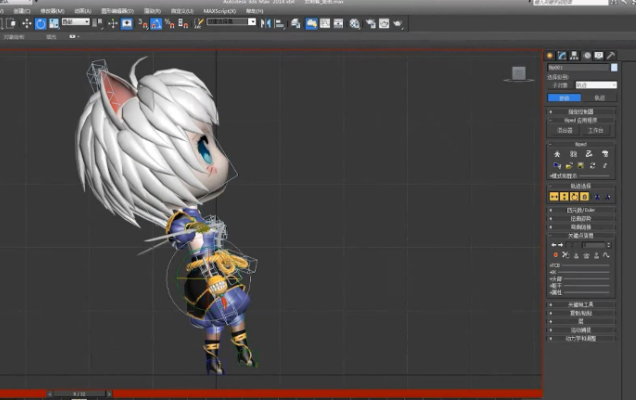Enable Biped Figure Mode
Viewport: 636px width, 400px height.
(556, 154)
